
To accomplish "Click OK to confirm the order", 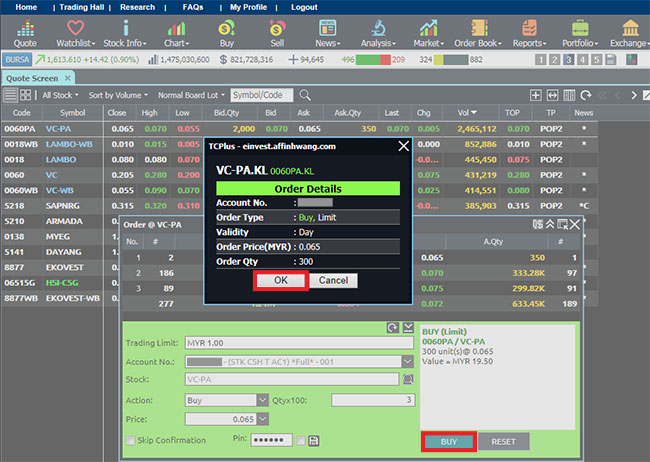I will [x=280, y=281].
